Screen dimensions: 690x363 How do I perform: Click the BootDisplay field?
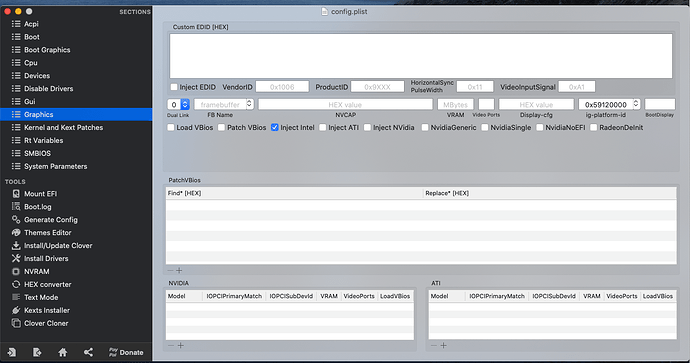click(660, 105)
